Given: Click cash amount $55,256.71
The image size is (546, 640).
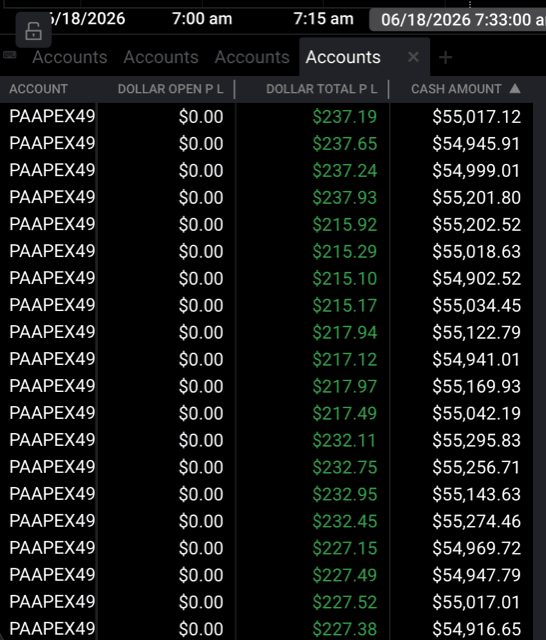Looking at the screenshot, I should (x=477, y=467).
